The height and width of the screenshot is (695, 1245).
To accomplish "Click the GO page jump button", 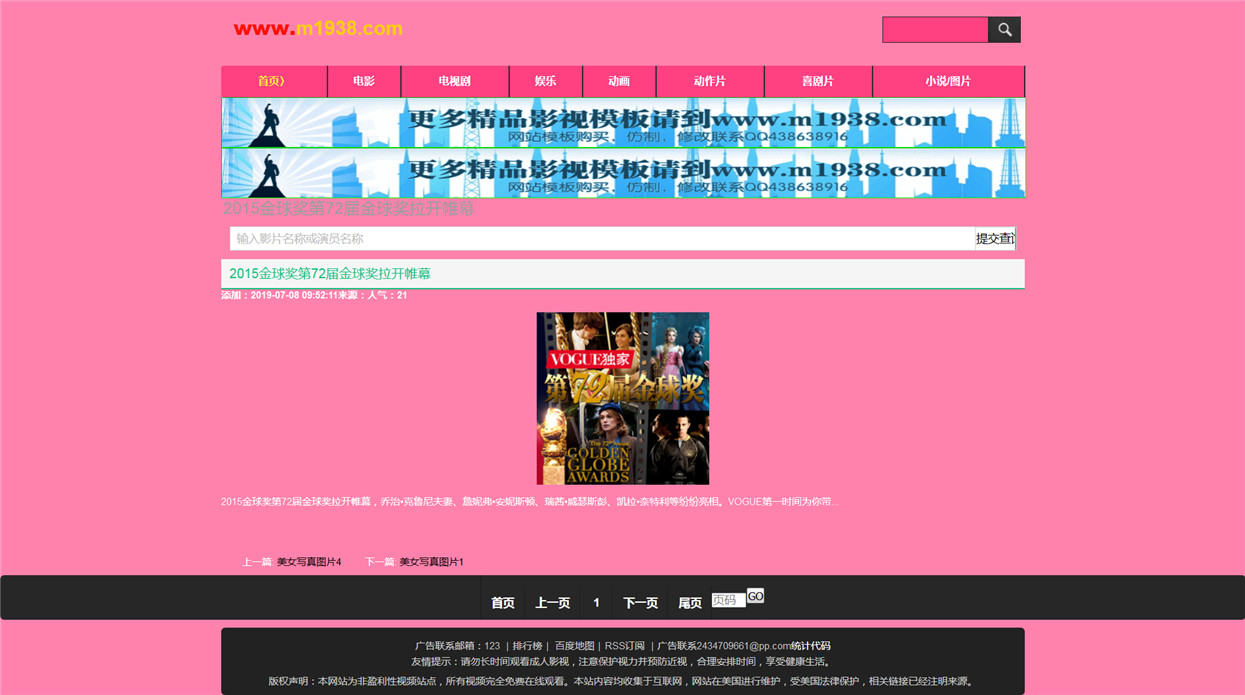I will [x=755, y=596].
